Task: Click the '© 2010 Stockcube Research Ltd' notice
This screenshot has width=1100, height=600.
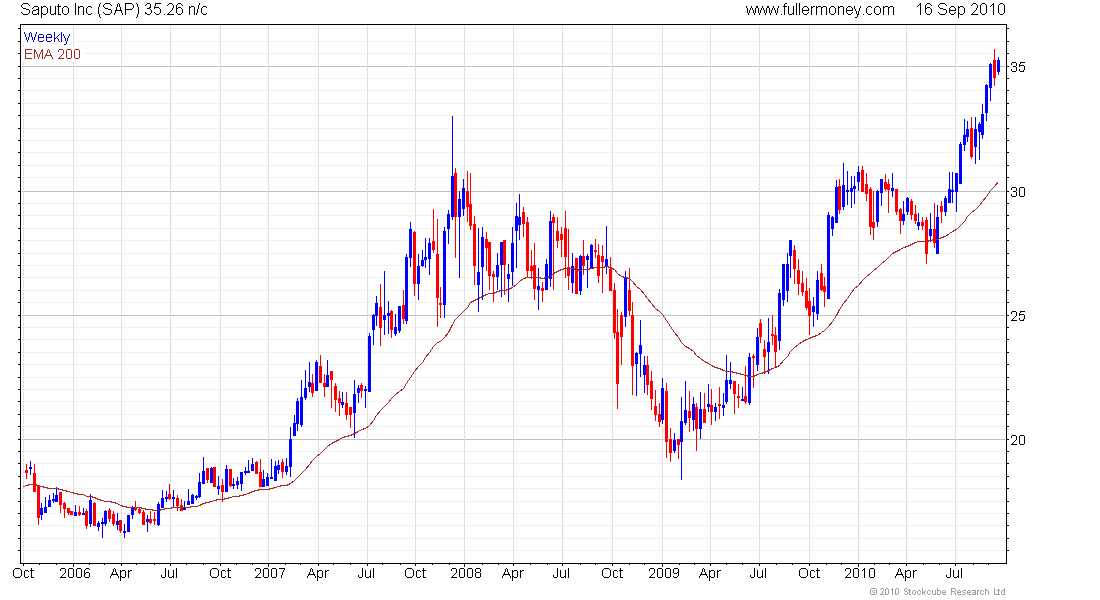Action: 937,592
